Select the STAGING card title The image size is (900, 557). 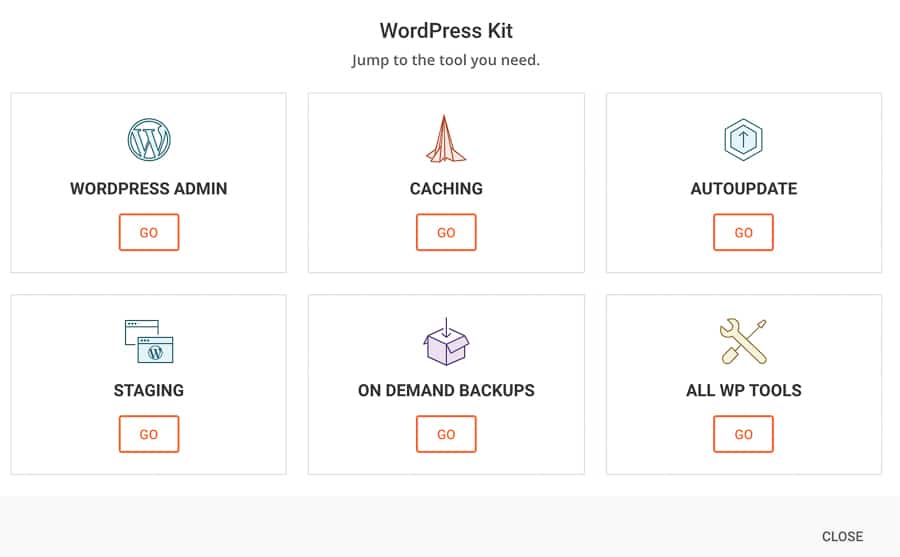tap(148, 390)
